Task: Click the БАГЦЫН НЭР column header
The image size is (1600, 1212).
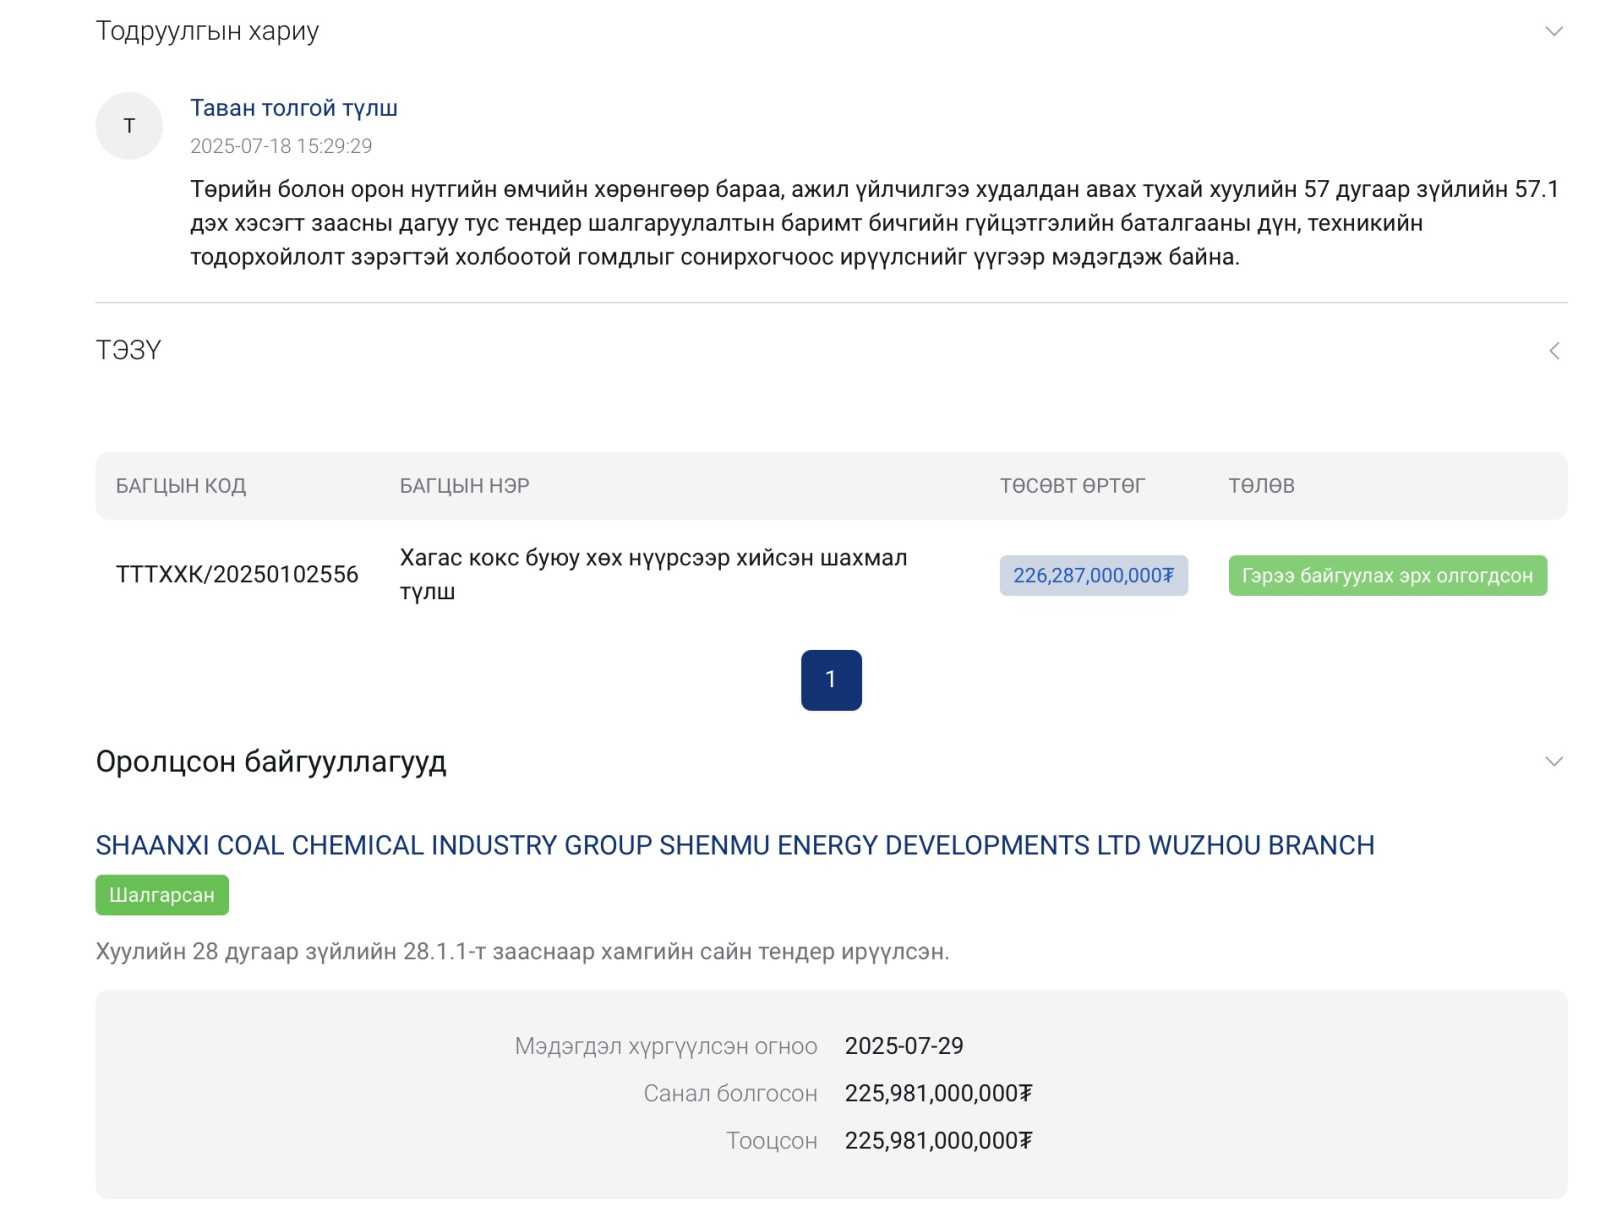Action: click(x=465, y=486)
